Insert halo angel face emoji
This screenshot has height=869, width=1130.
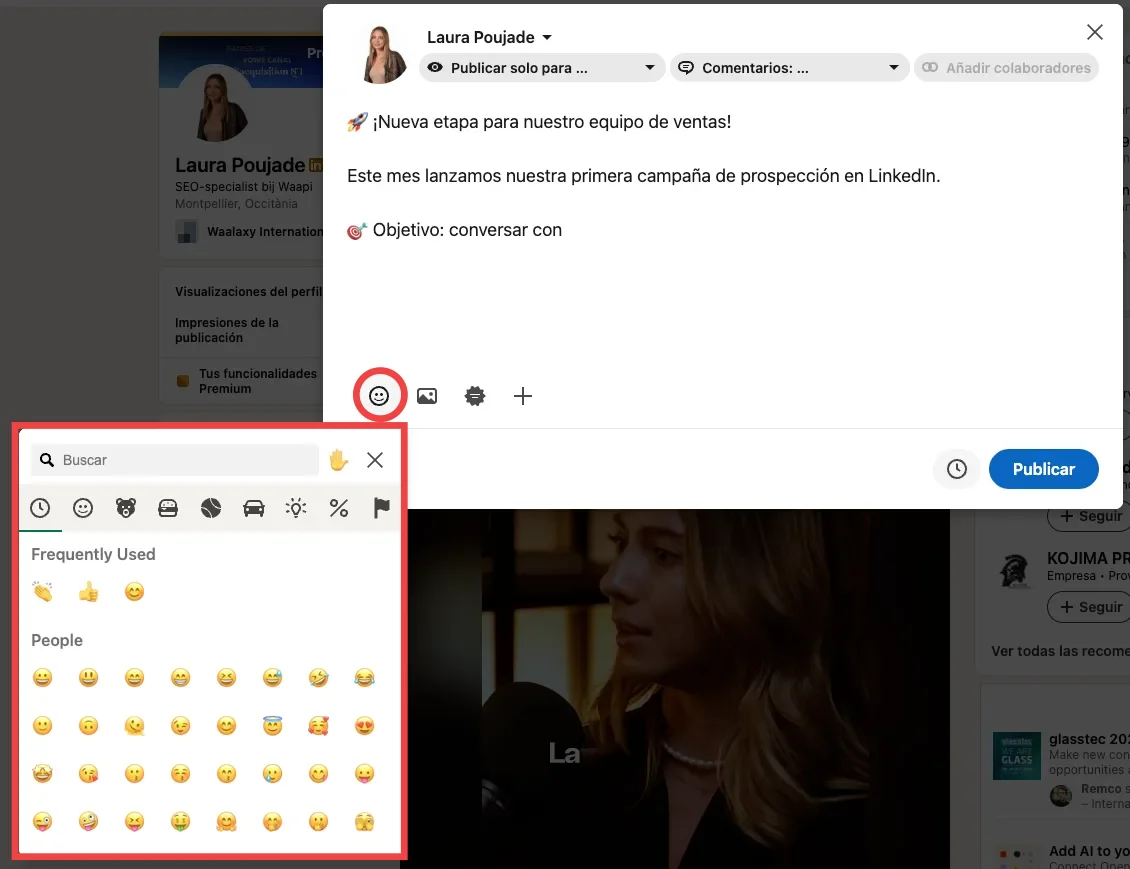[272, 725]
